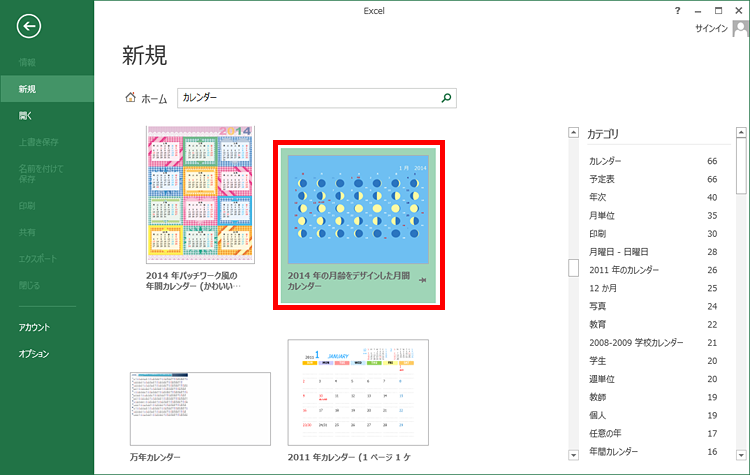Open 2011 年カレンダー template thumbnail
This screenshot has width=750, height=475.
coord(358,392)
